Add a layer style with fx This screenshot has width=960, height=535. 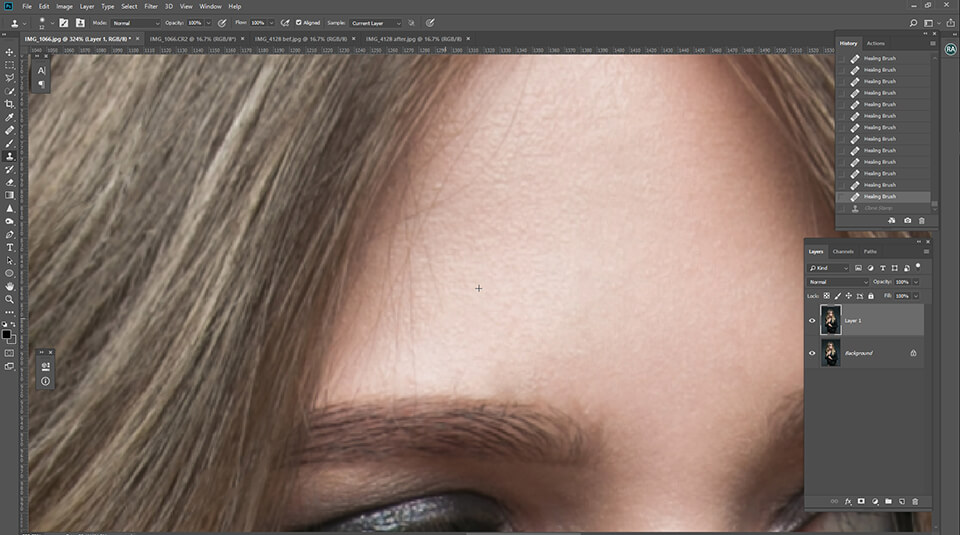pos(848,501)
